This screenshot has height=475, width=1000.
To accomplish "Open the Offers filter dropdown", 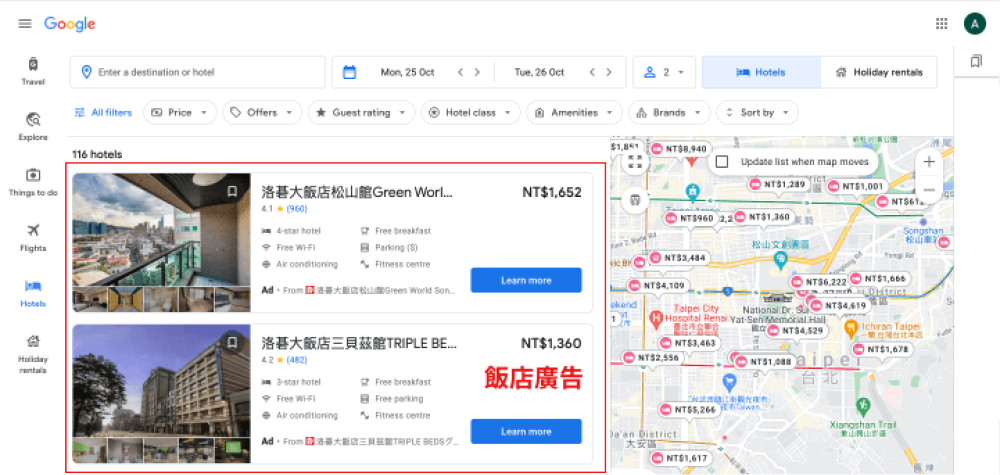I will coord(261,112).
